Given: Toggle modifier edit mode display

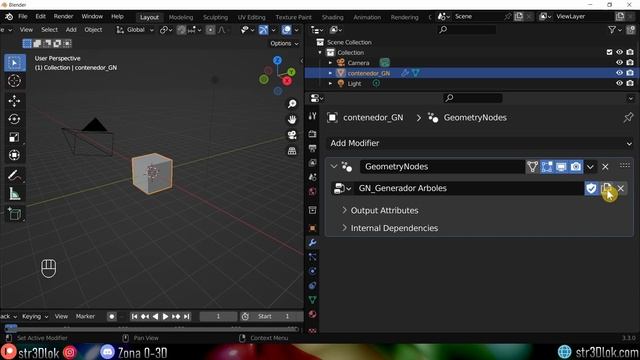Looking at the screenshot, I should click(547, 167).
